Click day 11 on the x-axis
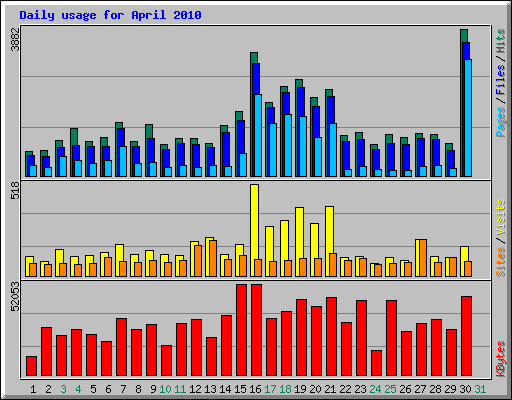Viewport: 512px width, 400px height. coord(180,389)
